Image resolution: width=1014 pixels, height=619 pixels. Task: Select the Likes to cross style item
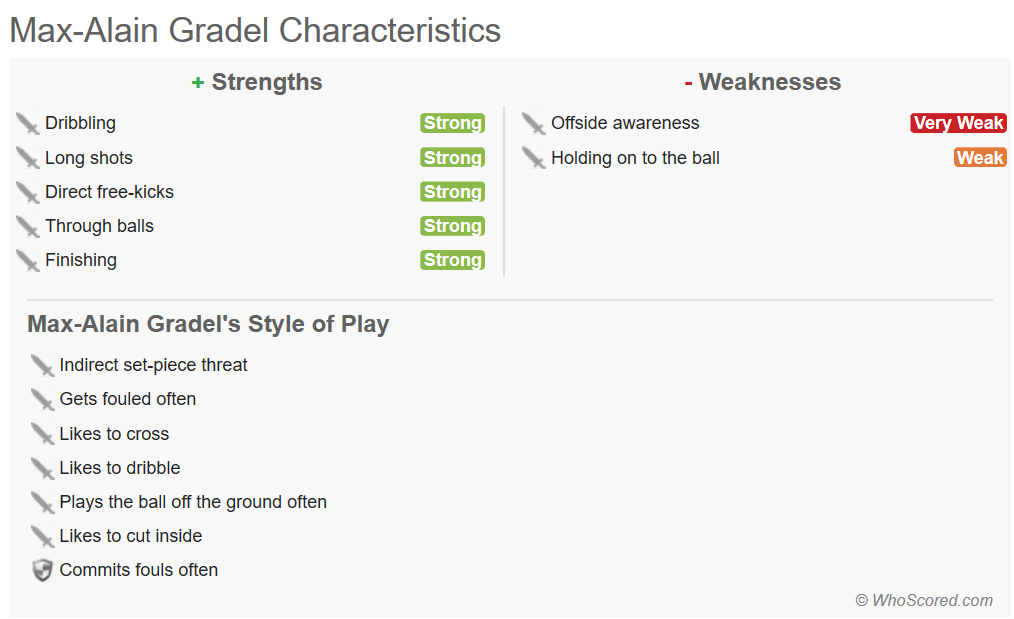114,434
